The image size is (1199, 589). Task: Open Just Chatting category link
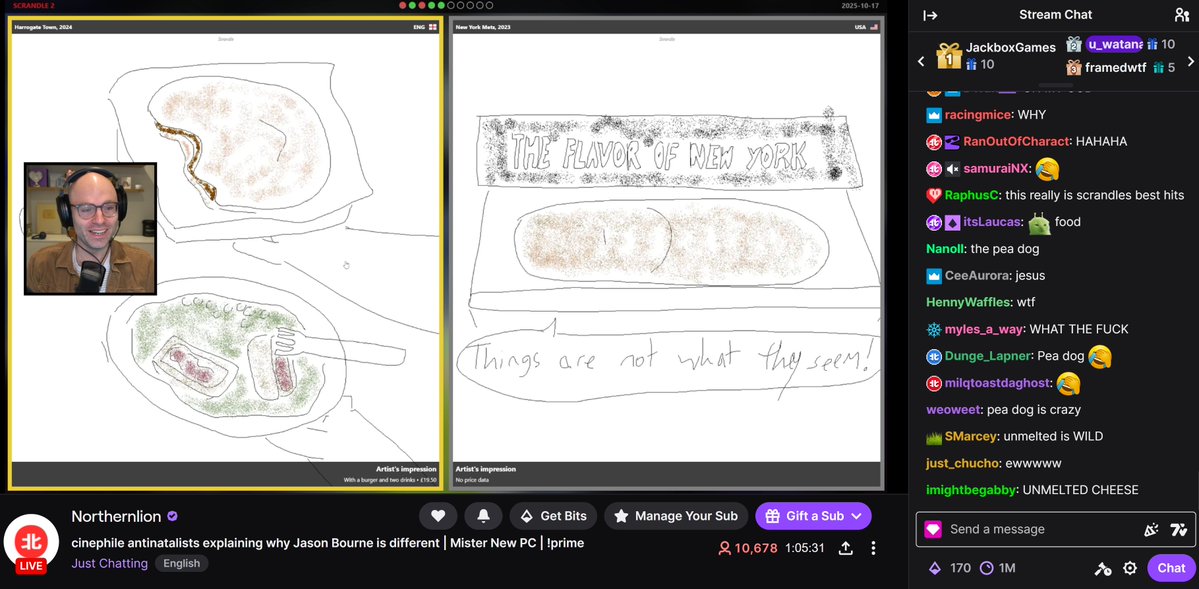(109, 563)
